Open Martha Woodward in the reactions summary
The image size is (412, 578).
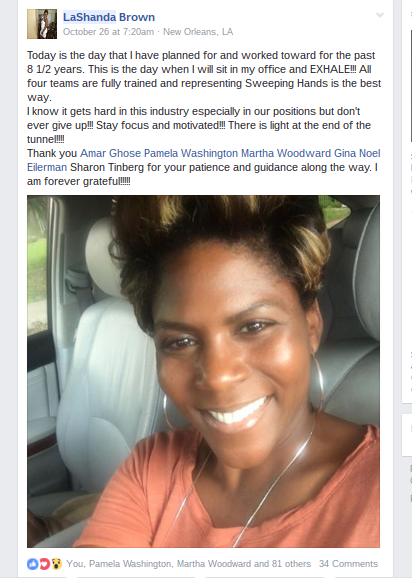point(214,564)
